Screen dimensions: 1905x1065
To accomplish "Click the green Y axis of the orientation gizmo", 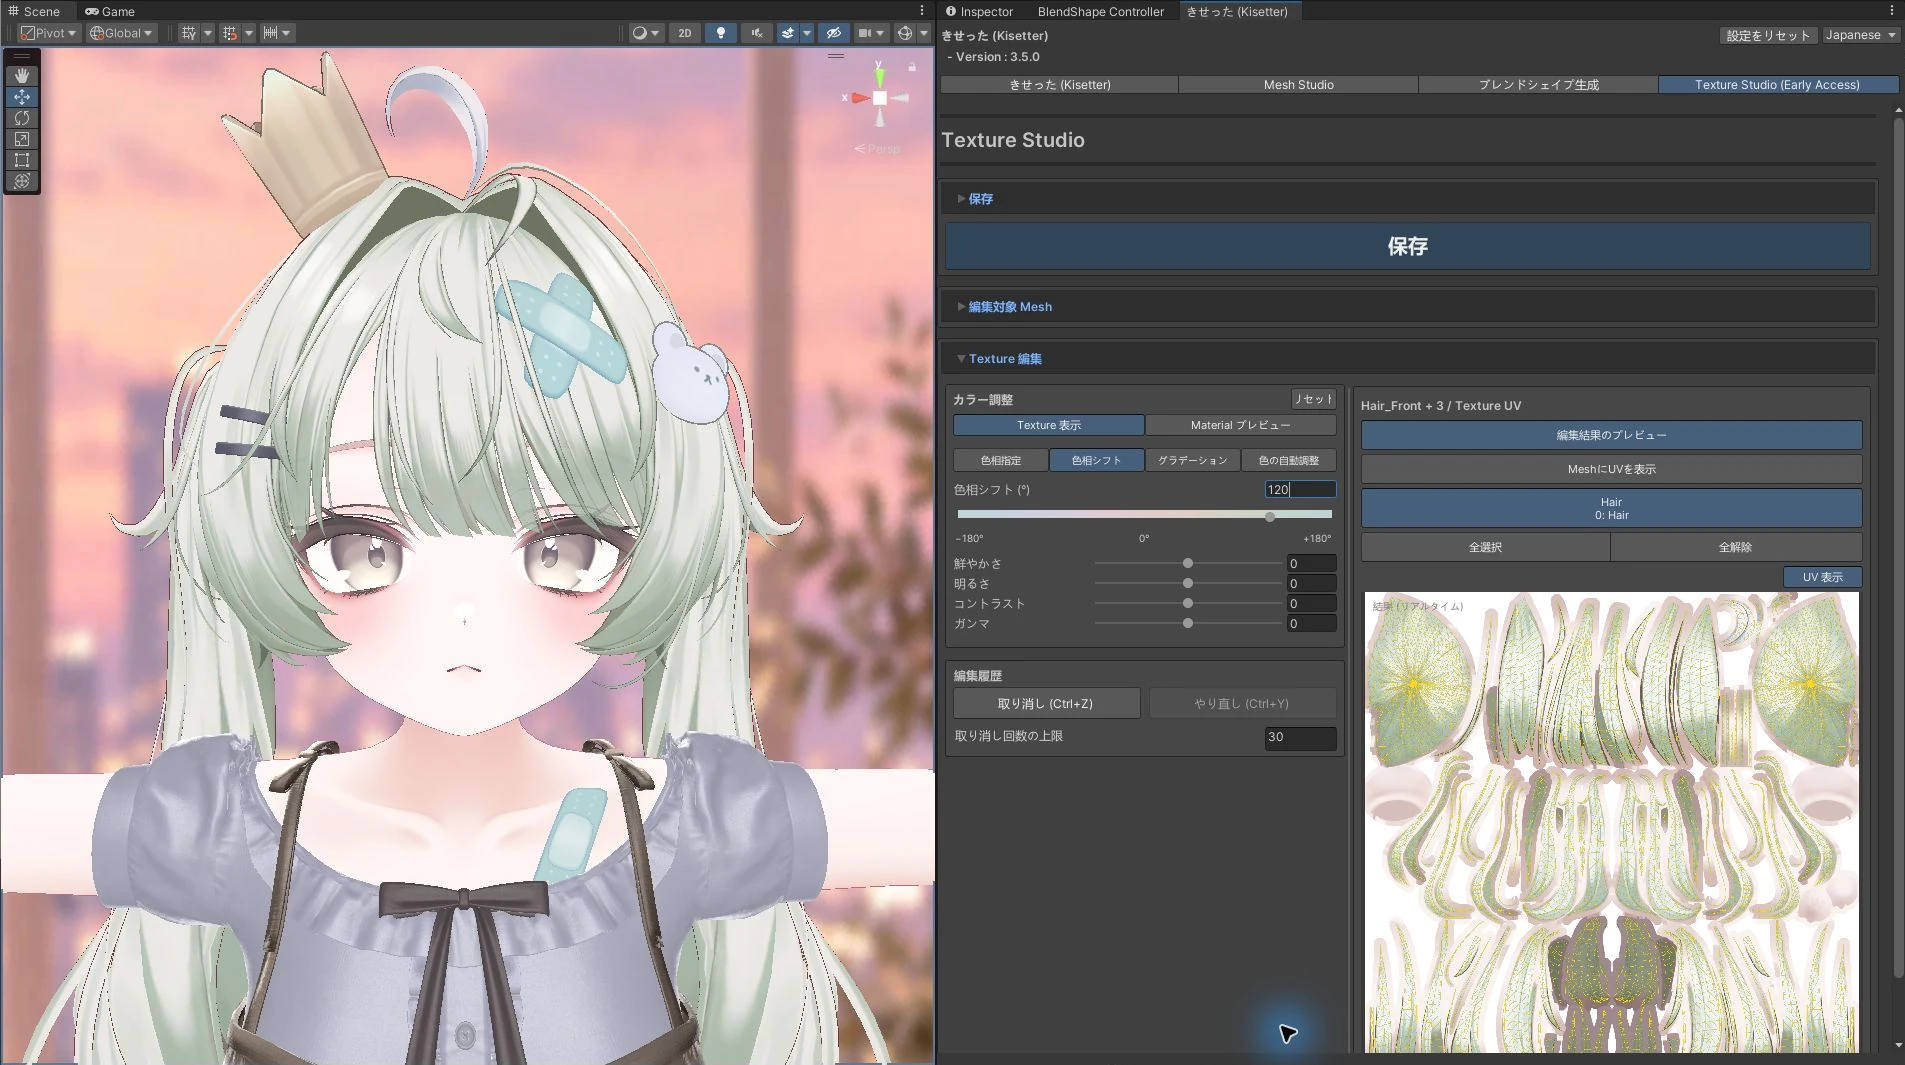I will pos(879,76).
